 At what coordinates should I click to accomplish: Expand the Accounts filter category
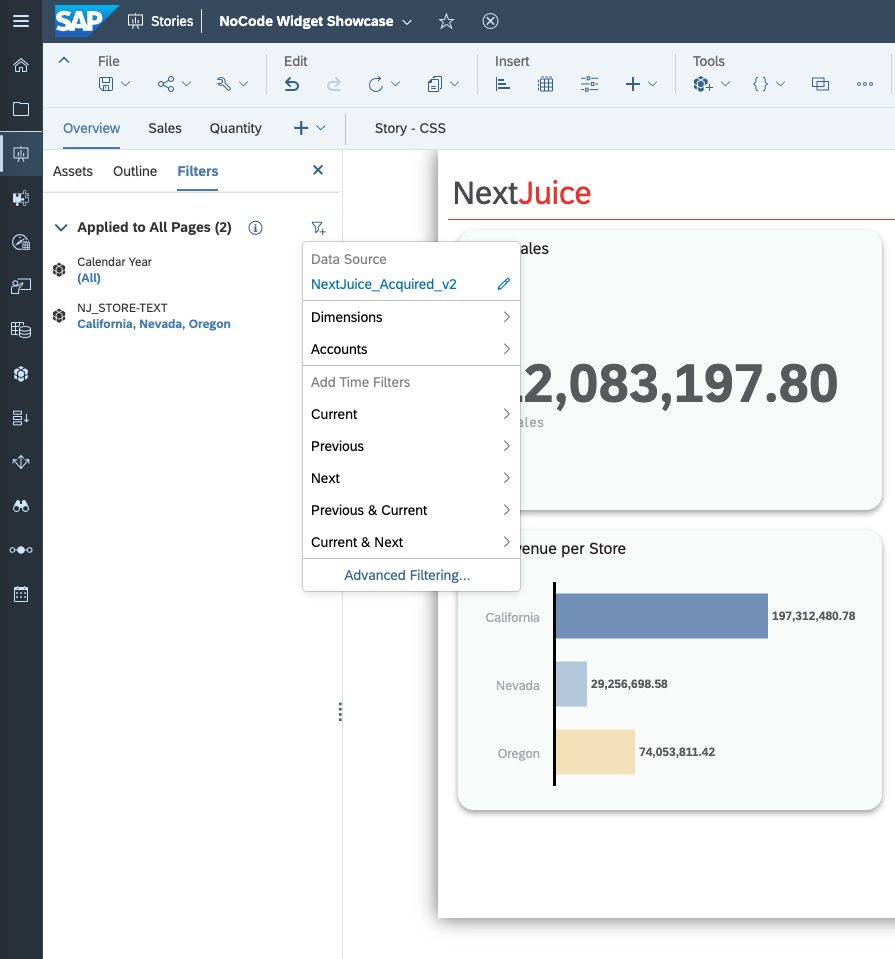[411, 349]
